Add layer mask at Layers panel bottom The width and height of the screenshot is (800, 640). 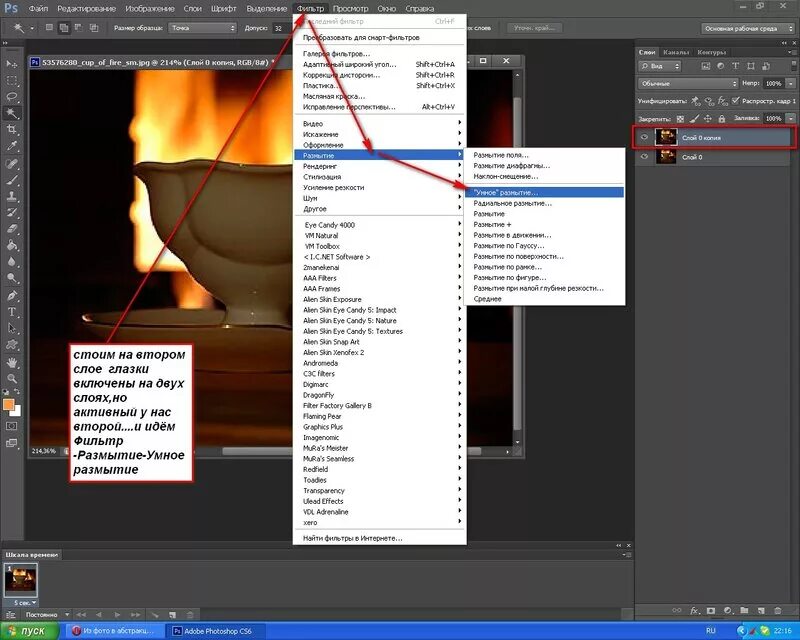click(x=711, y=610)
